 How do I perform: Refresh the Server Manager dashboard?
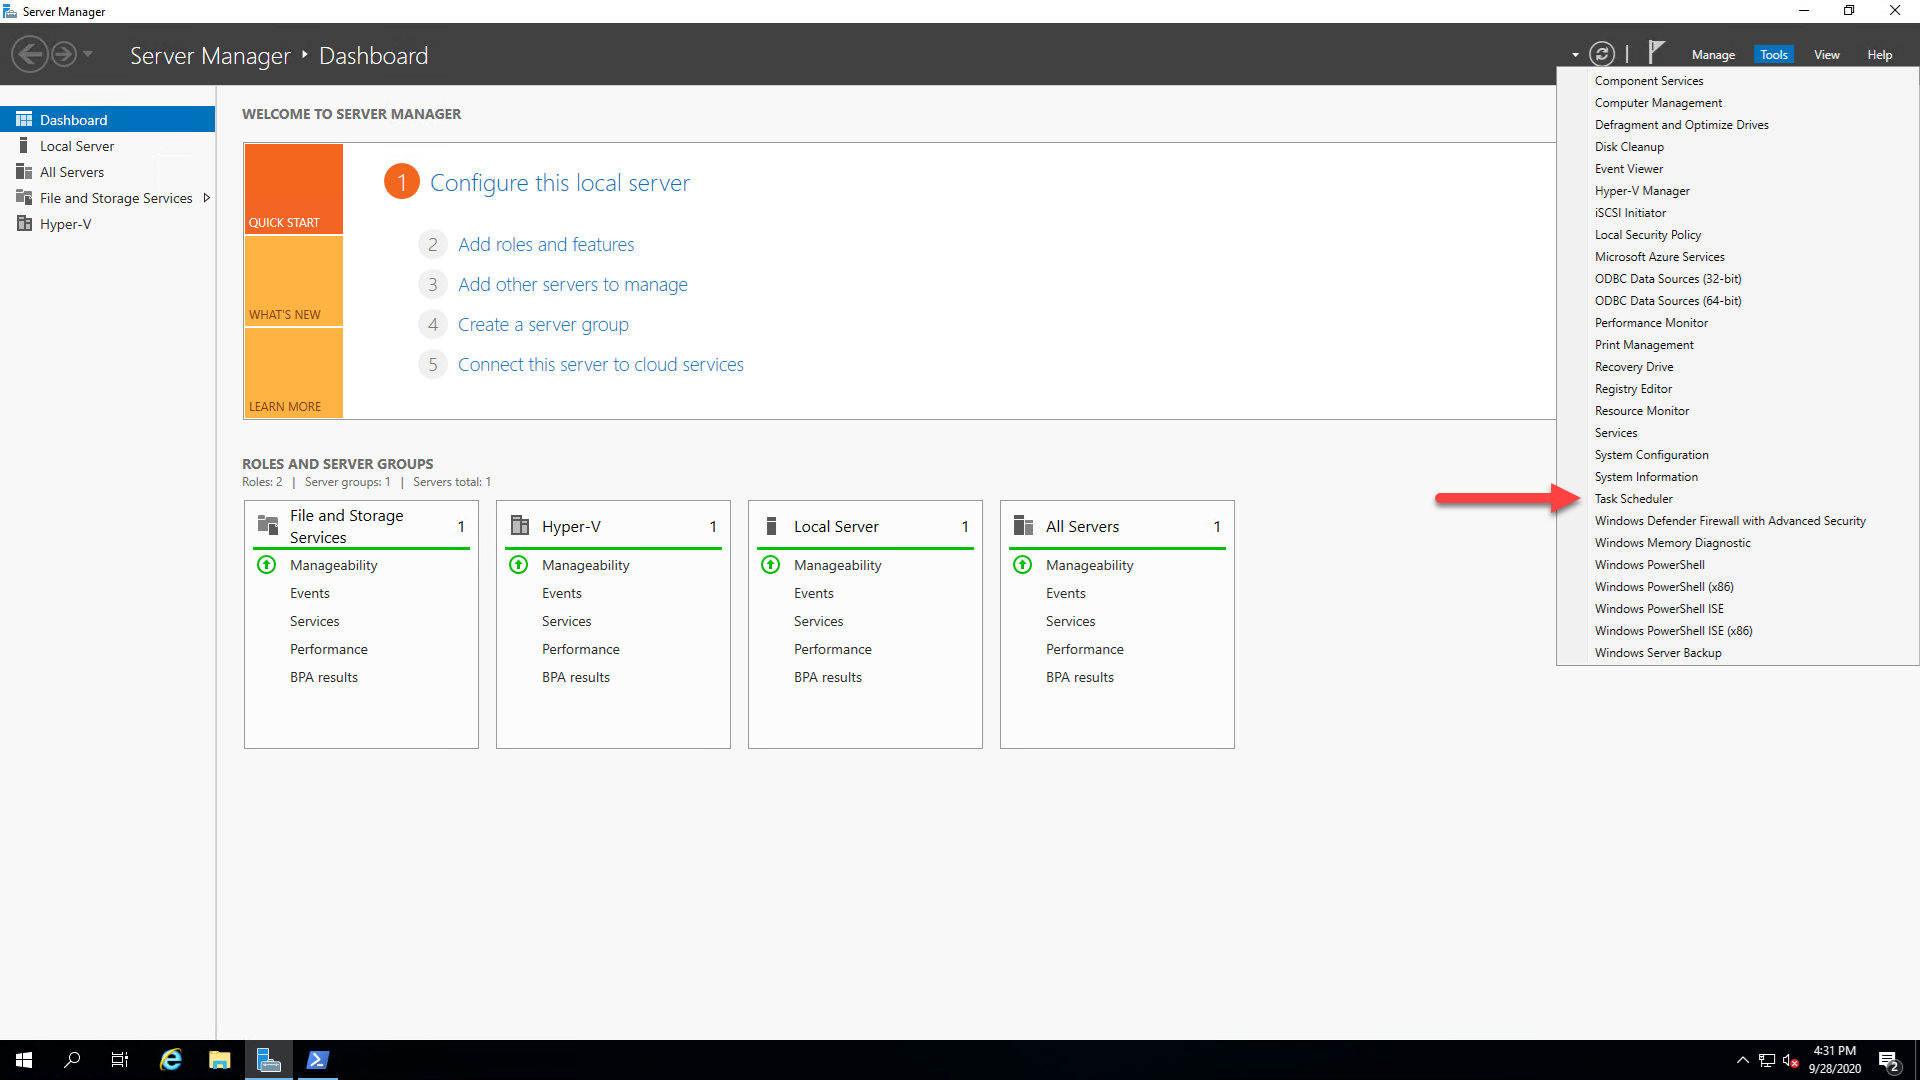(1602, 54)
